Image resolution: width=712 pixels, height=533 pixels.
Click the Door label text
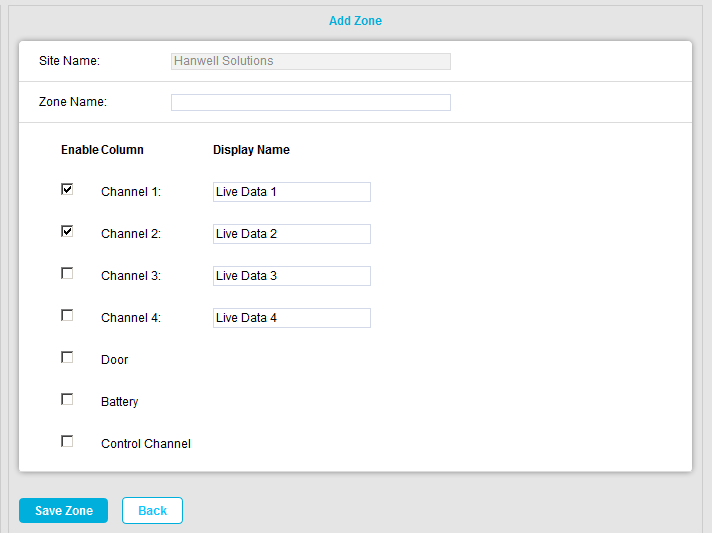(114, 360)
